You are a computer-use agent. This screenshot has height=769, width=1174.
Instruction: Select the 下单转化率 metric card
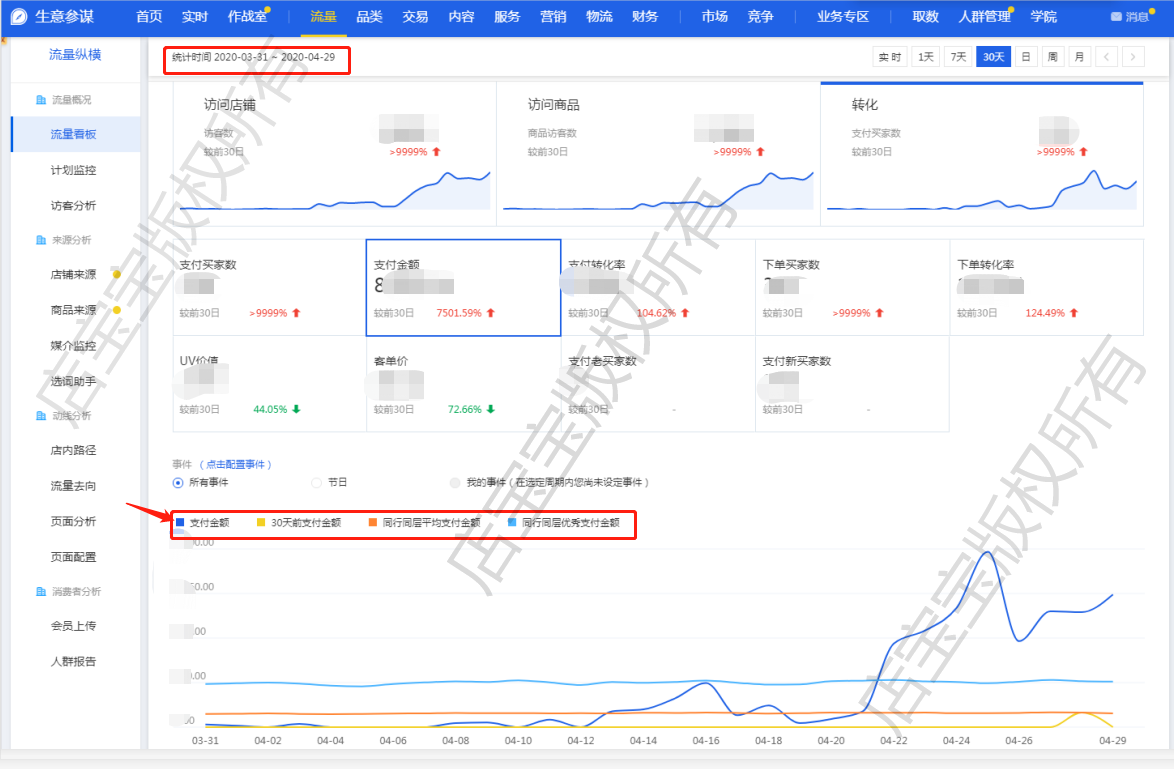[1046, 287]
